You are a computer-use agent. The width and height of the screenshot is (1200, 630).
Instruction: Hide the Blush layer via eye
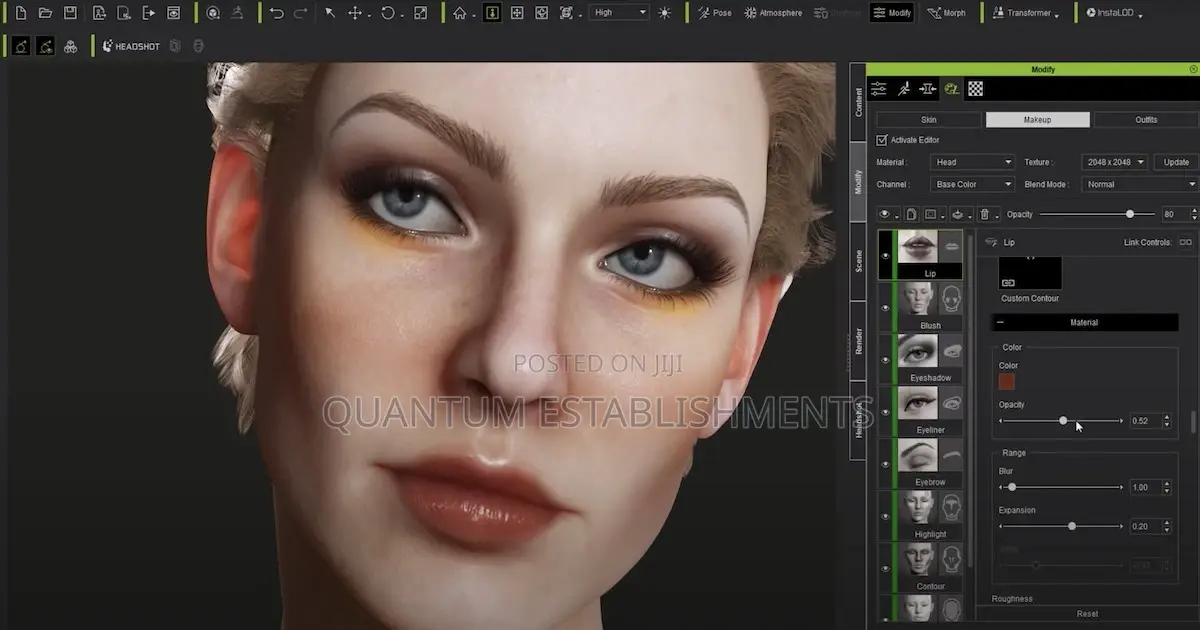tap(885, 308)
